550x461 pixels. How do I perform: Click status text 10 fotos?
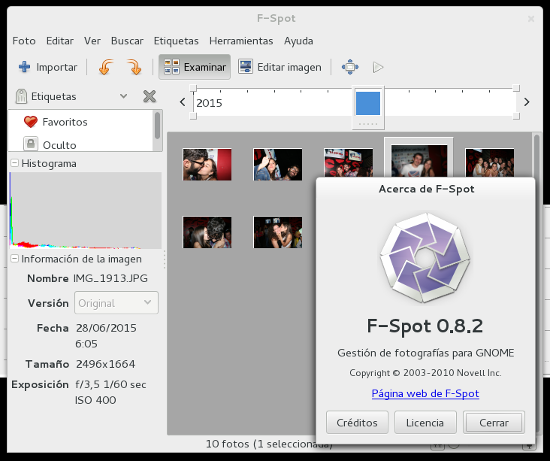(228, 444)
